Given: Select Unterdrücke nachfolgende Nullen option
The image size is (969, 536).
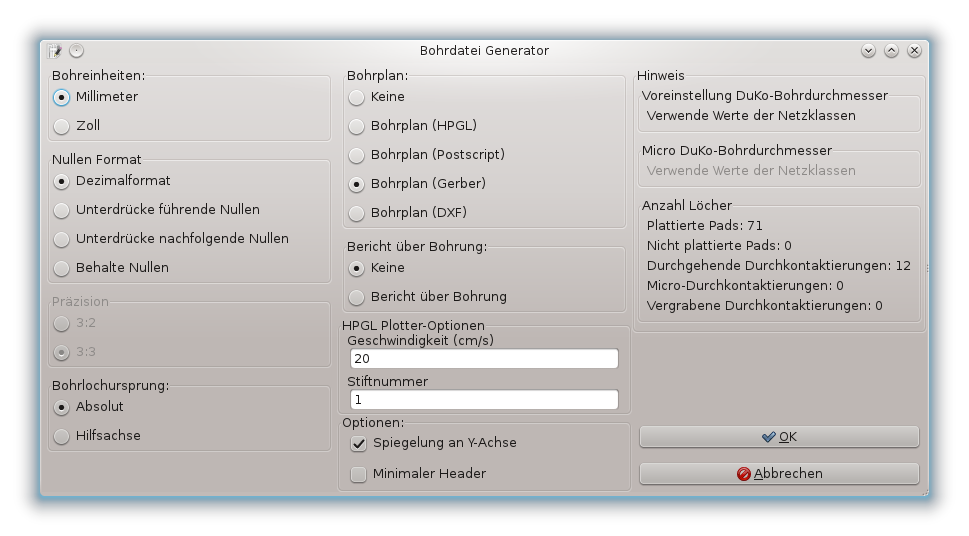Looking at the screenshot, I should pos(171,239).
